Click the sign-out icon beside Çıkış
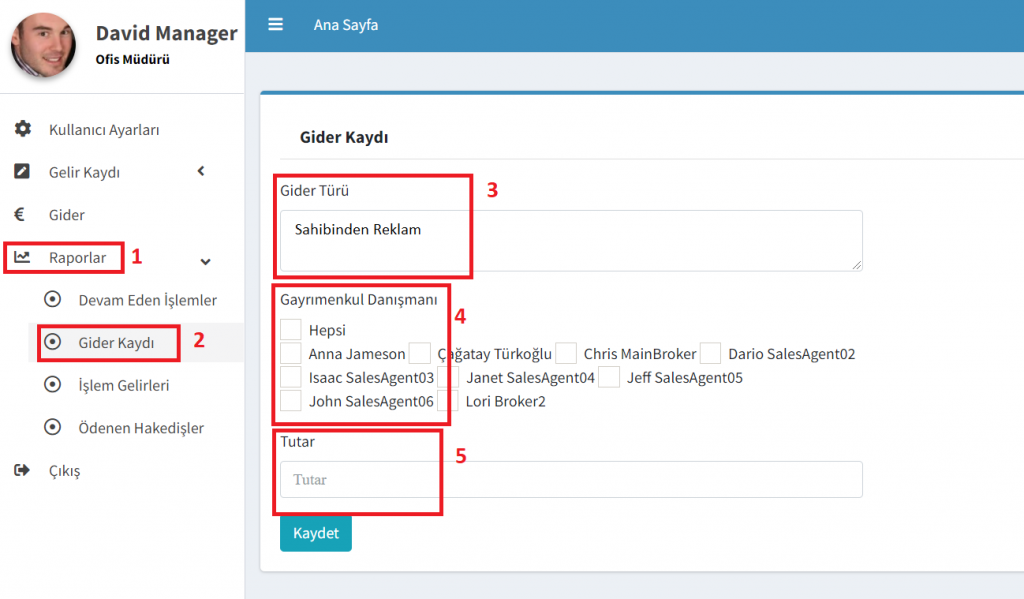 click(x=22, y=470)
